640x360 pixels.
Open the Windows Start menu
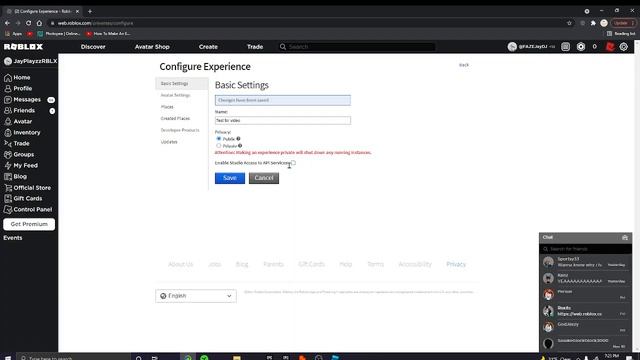click(7, 358)
